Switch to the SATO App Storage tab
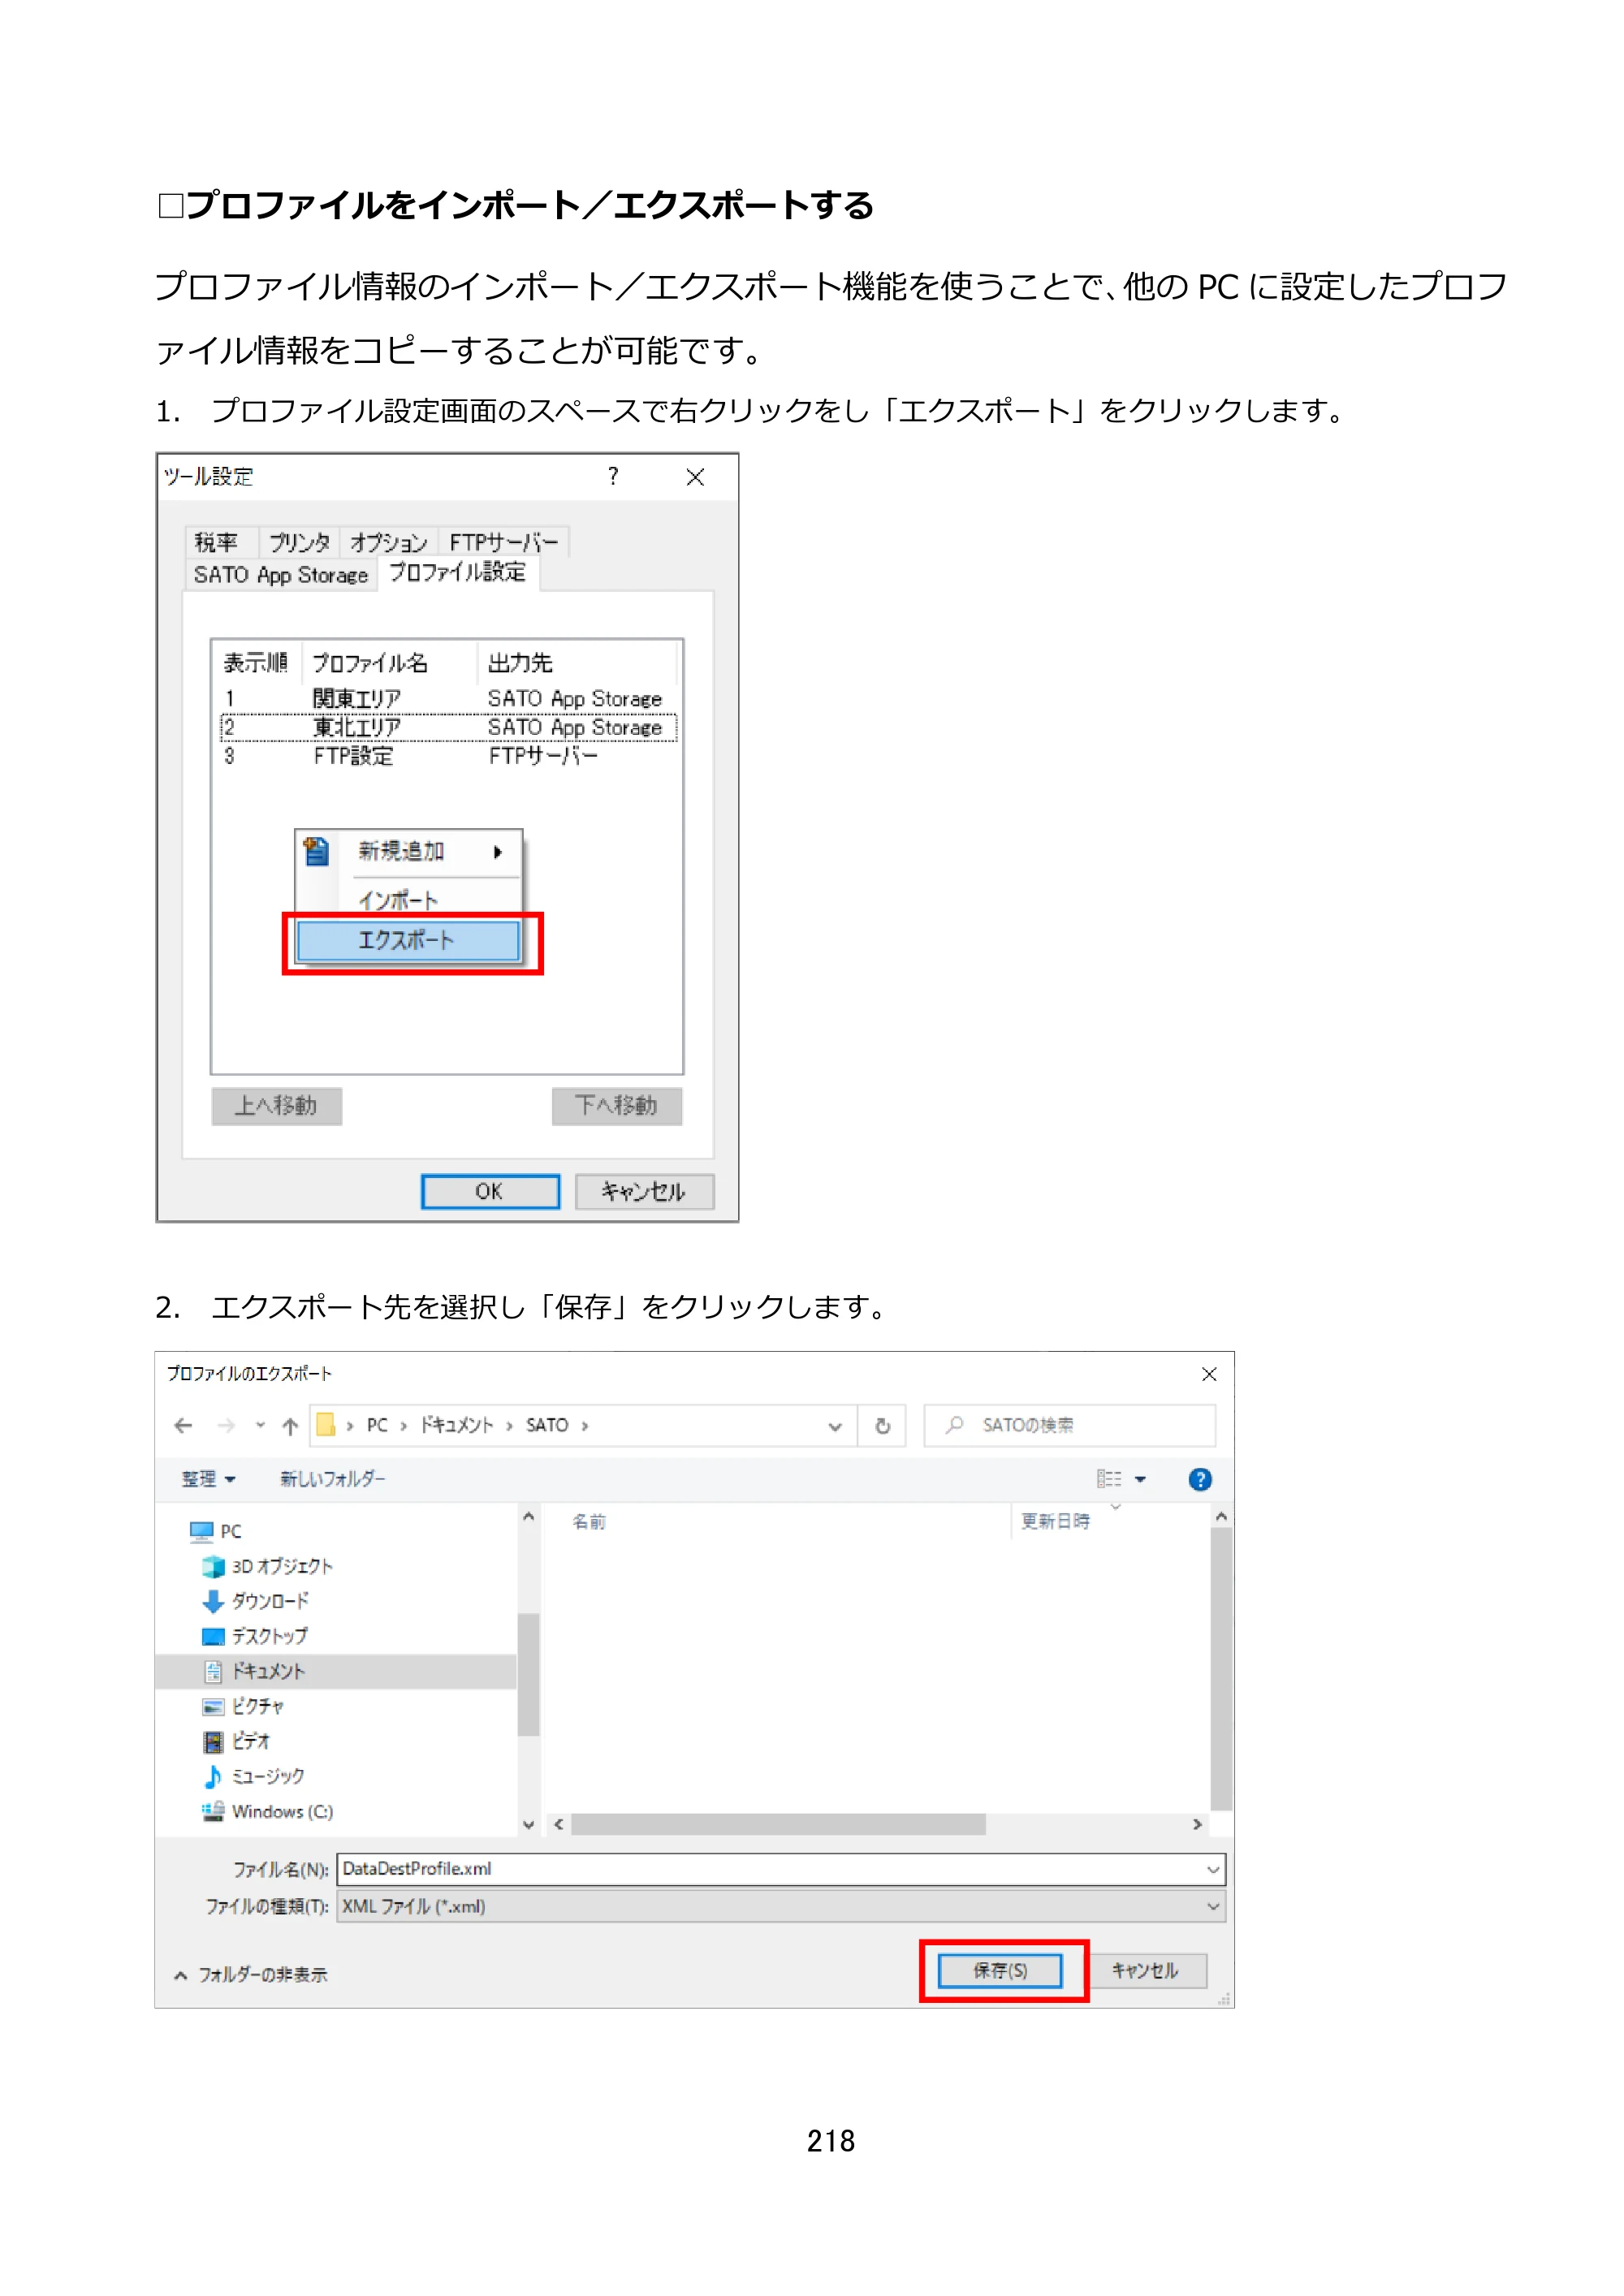Screen dimensions: 1624x2296 pos(281,575)
